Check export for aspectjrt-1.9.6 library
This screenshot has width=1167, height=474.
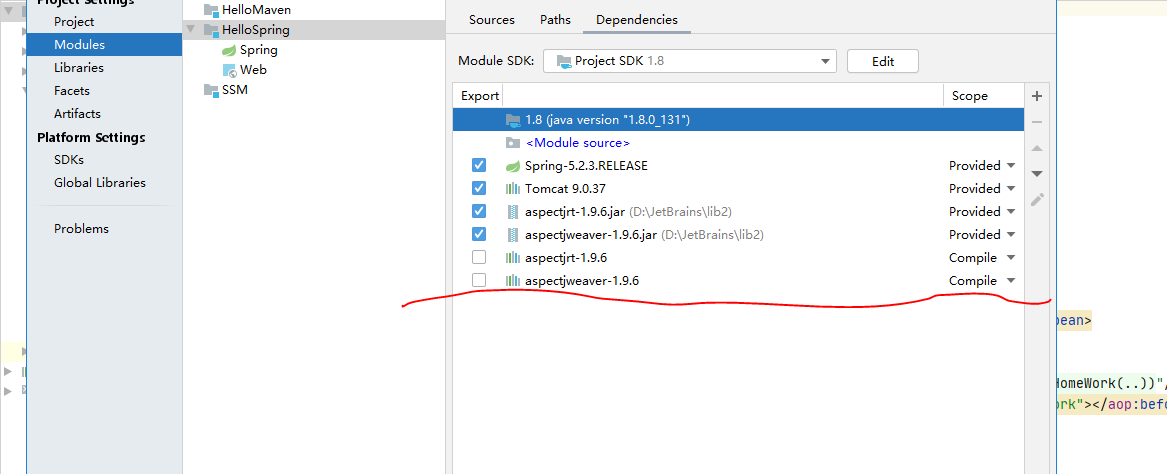479,257
